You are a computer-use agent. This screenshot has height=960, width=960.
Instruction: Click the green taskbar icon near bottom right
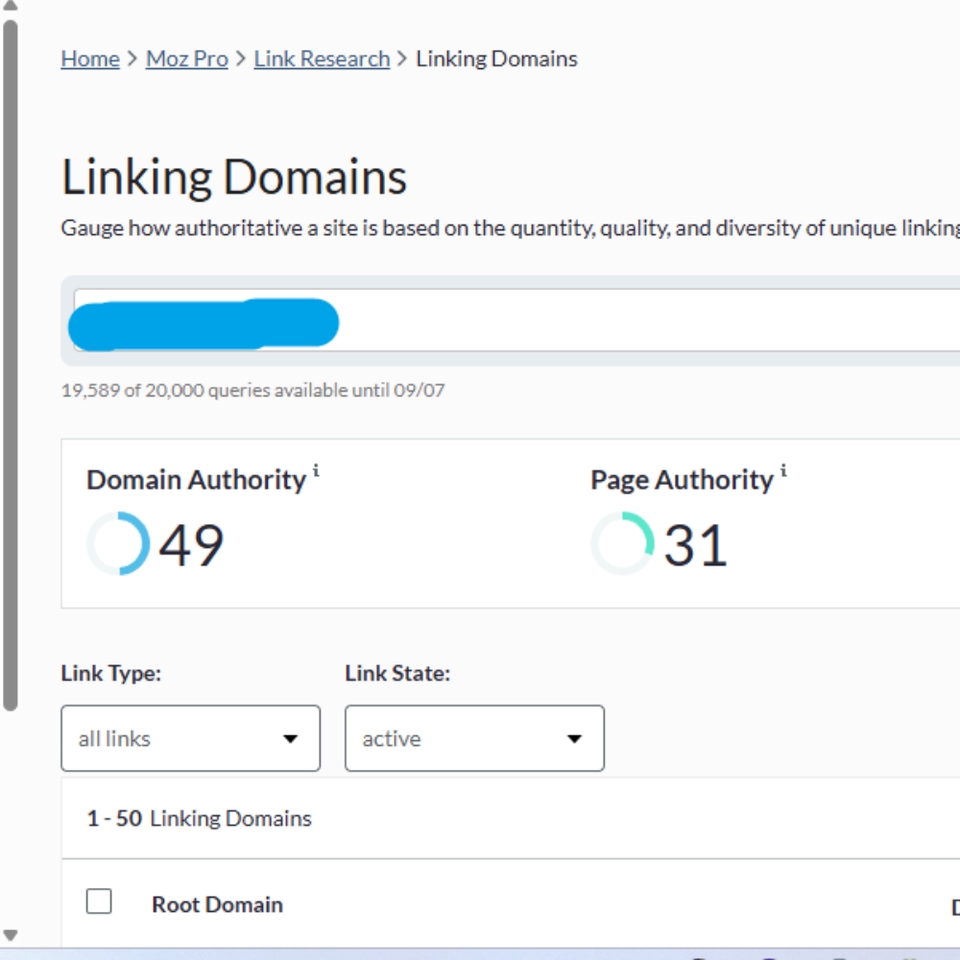coord(907,957)
